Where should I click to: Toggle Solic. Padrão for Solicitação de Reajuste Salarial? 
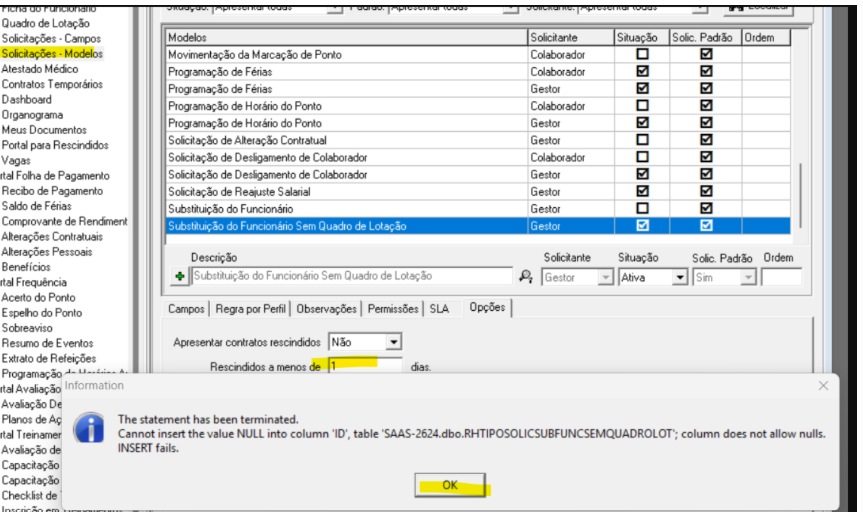706,191
